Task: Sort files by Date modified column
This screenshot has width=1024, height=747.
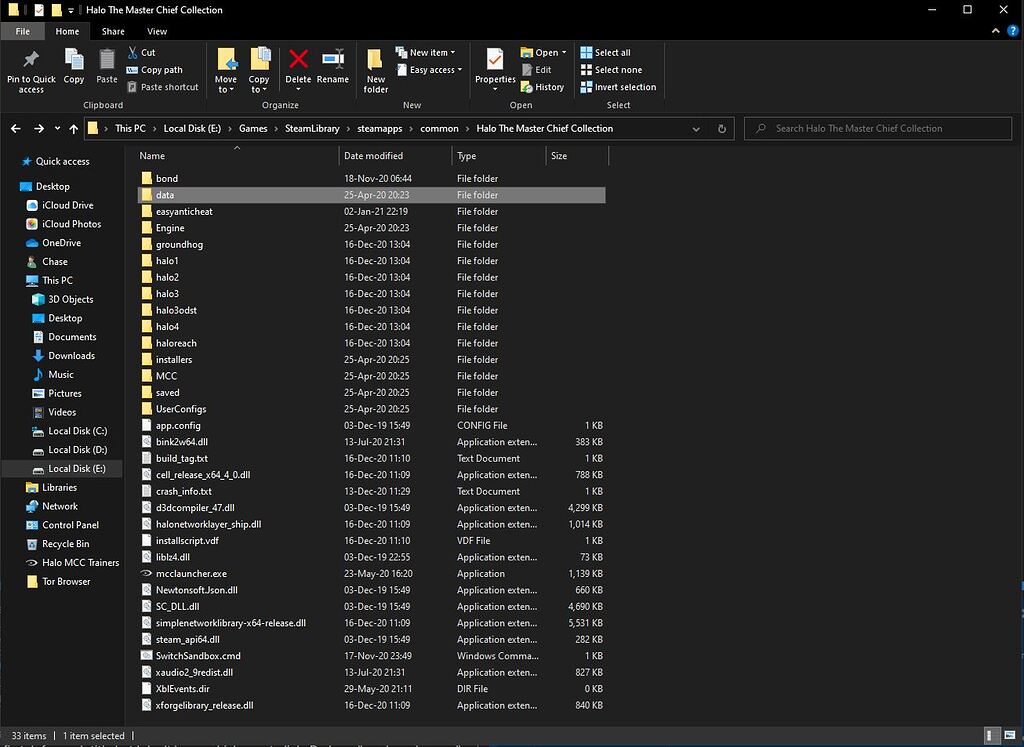Action: coord(374,156)
